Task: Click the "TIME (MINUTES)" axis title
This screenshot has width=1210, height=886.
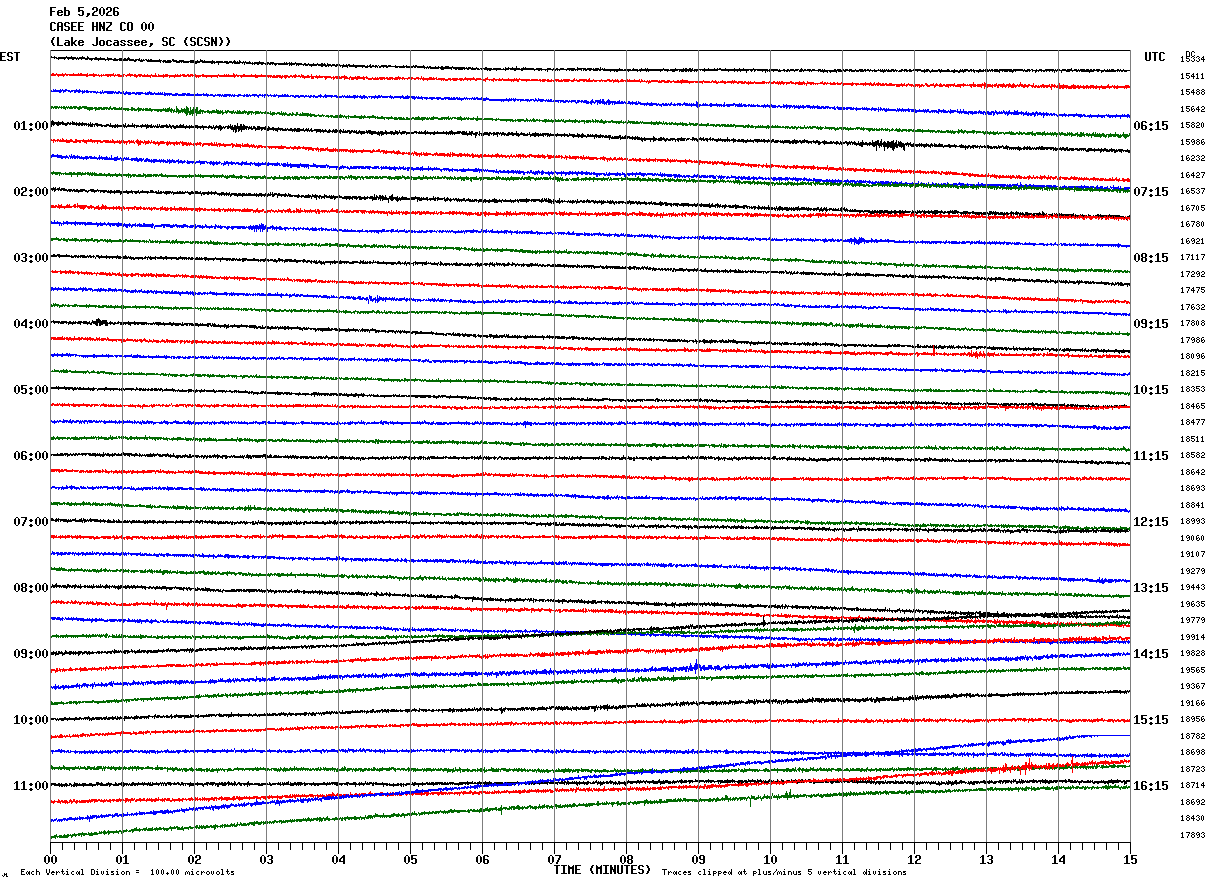Action: [x=602, y=870]
